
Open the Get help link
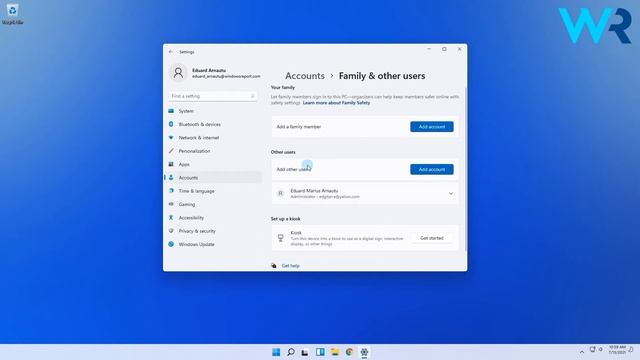[x=291, y=266]
